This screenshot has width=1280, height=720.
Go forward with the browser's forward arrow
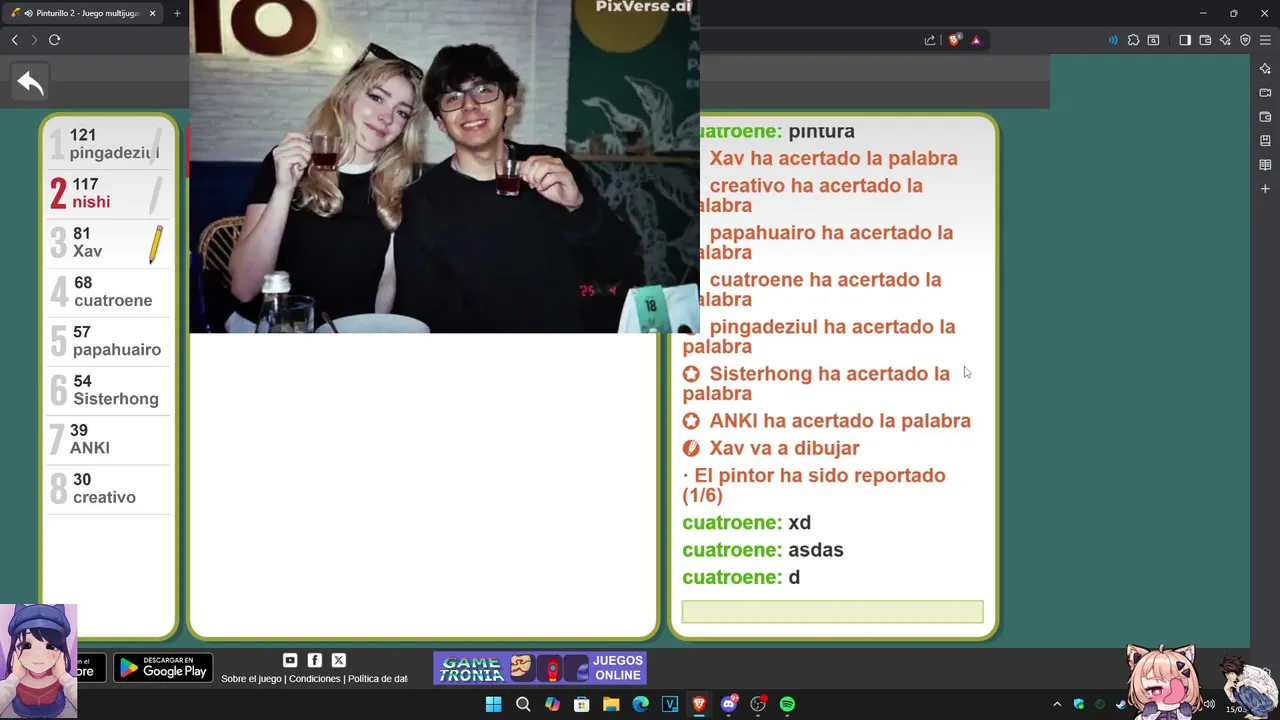pyautogui.click(x=34, y=40)
